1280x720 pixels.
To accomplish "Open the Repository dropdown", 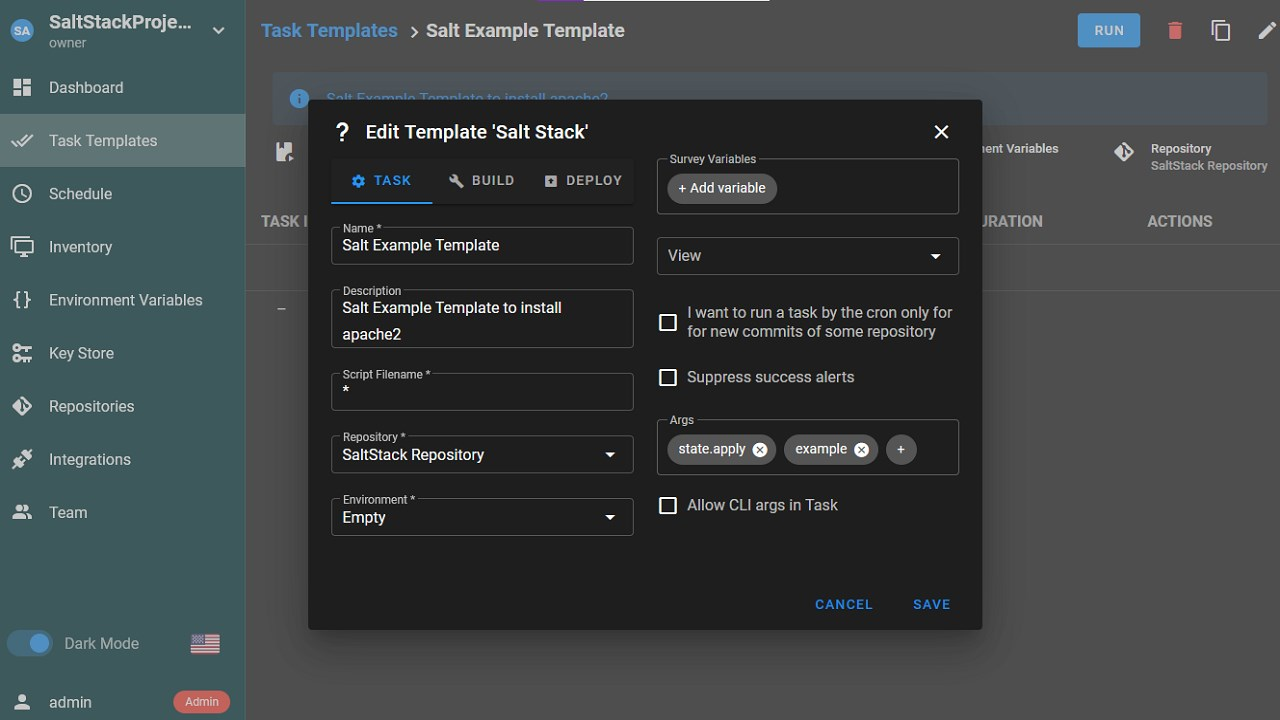I will pyautogui.click(x=482, y=455).
